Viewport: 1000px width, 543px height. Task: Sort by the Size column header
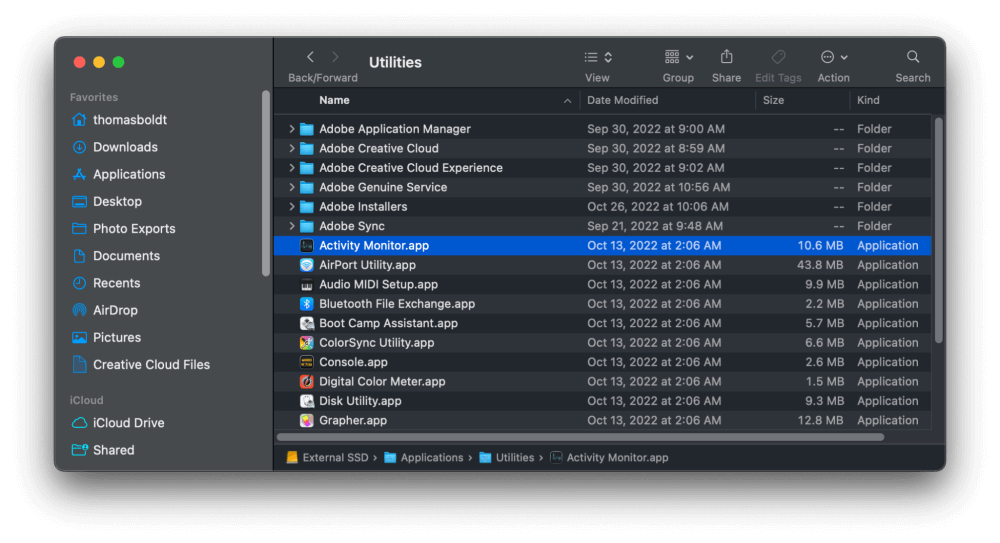pyautogui.click(x=773, y=100)
